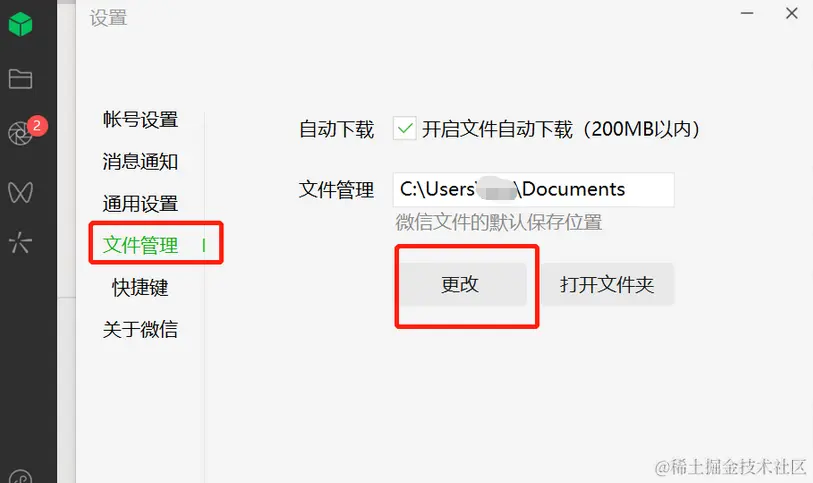
Task: Open the Top Stories spark icon
Action: click(x=20, y=242)
